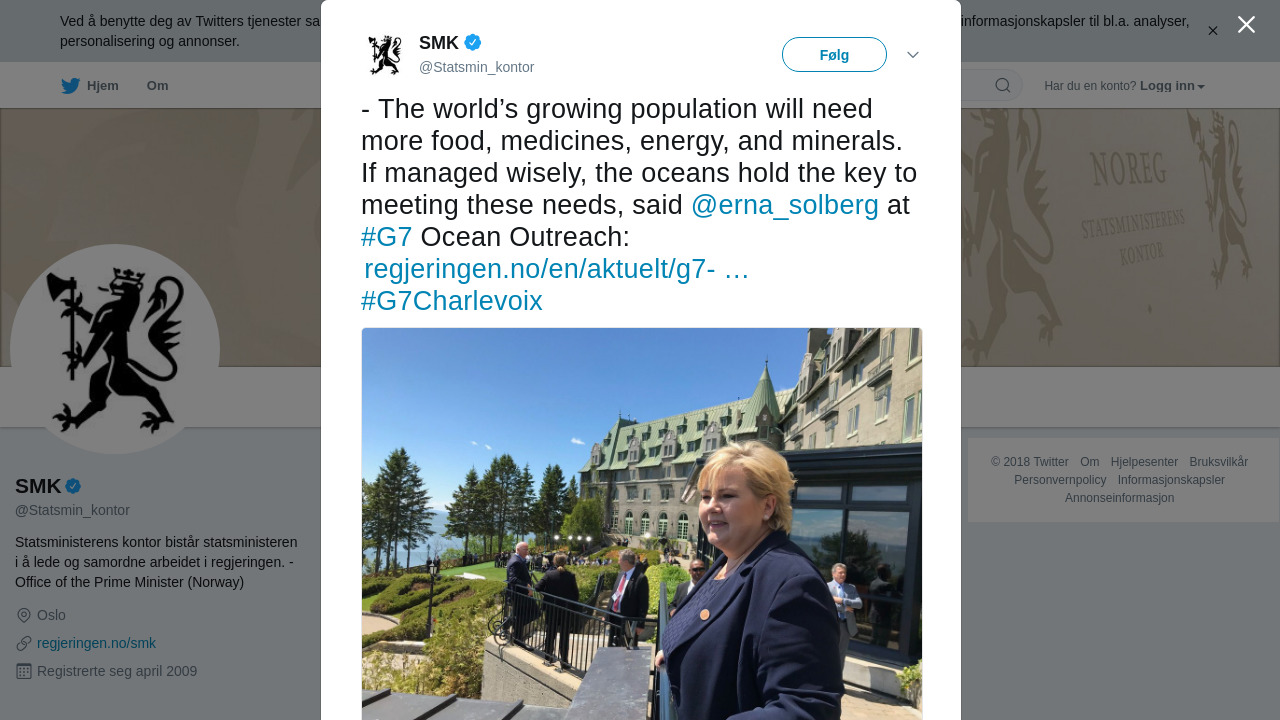Open the Om menu item
Screen dimensions: 1280x720
[157, 86]
